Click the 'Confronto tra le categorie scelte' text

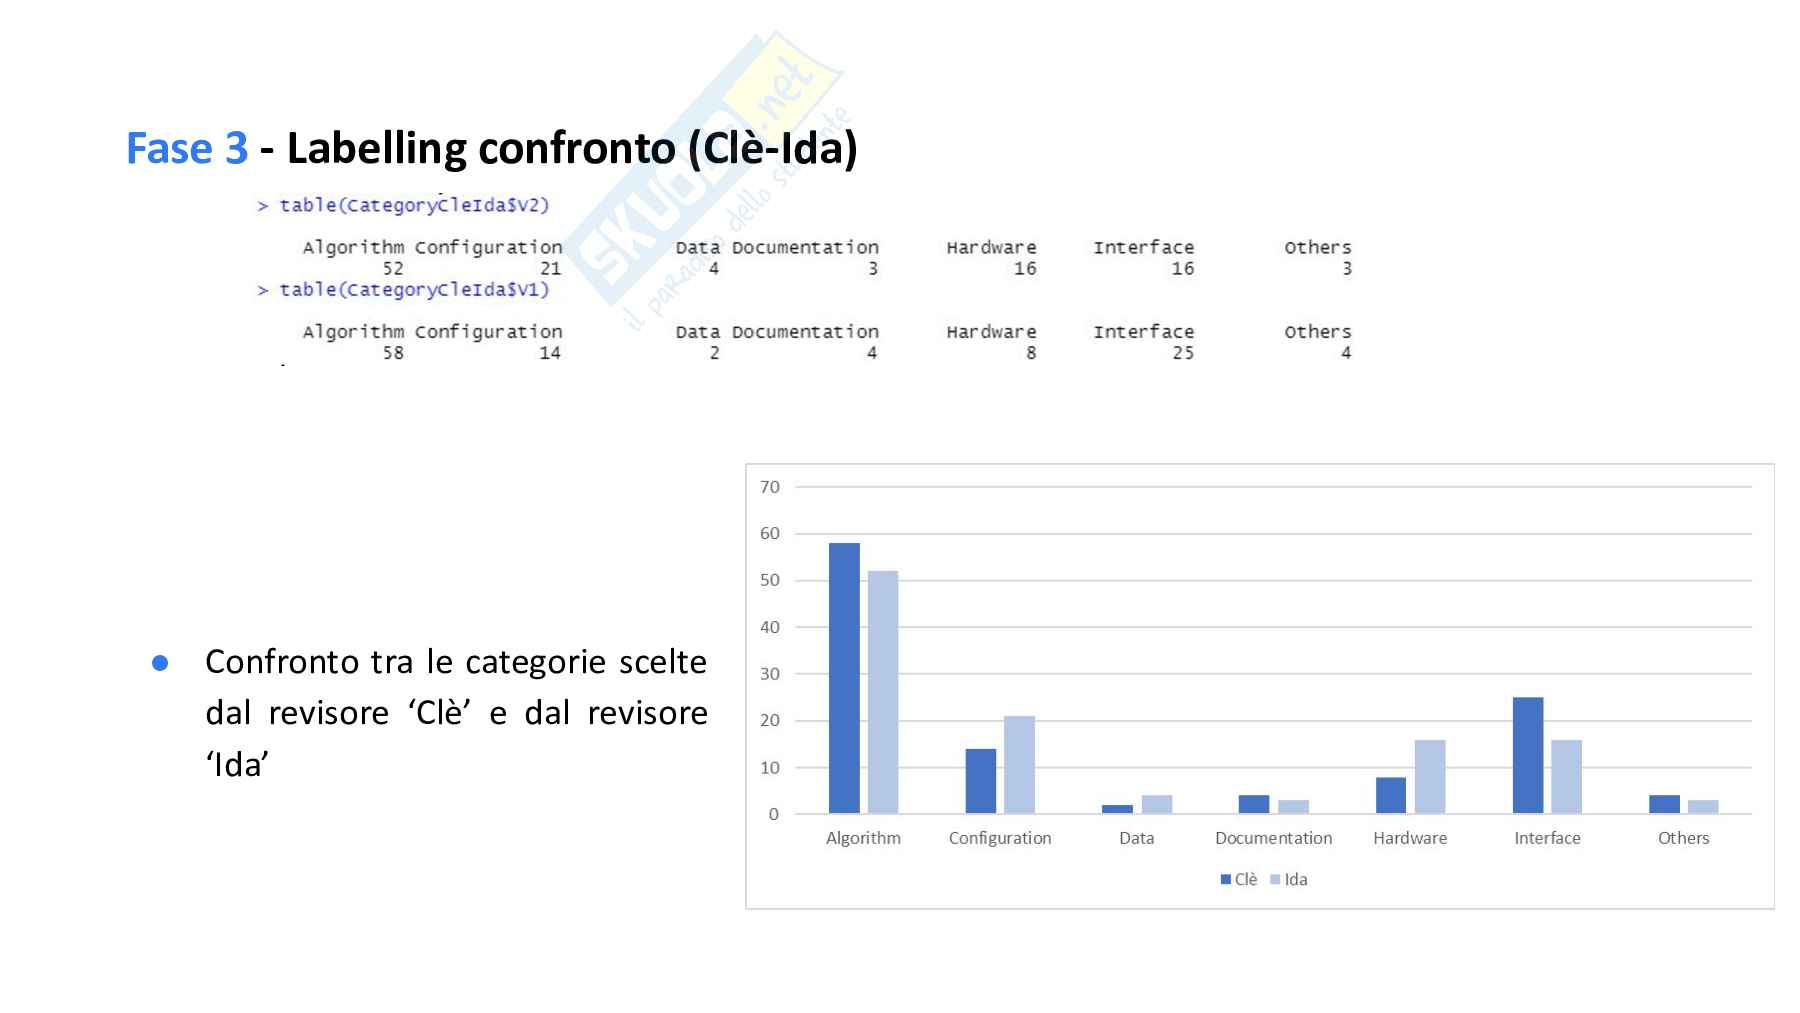point(455,662)
